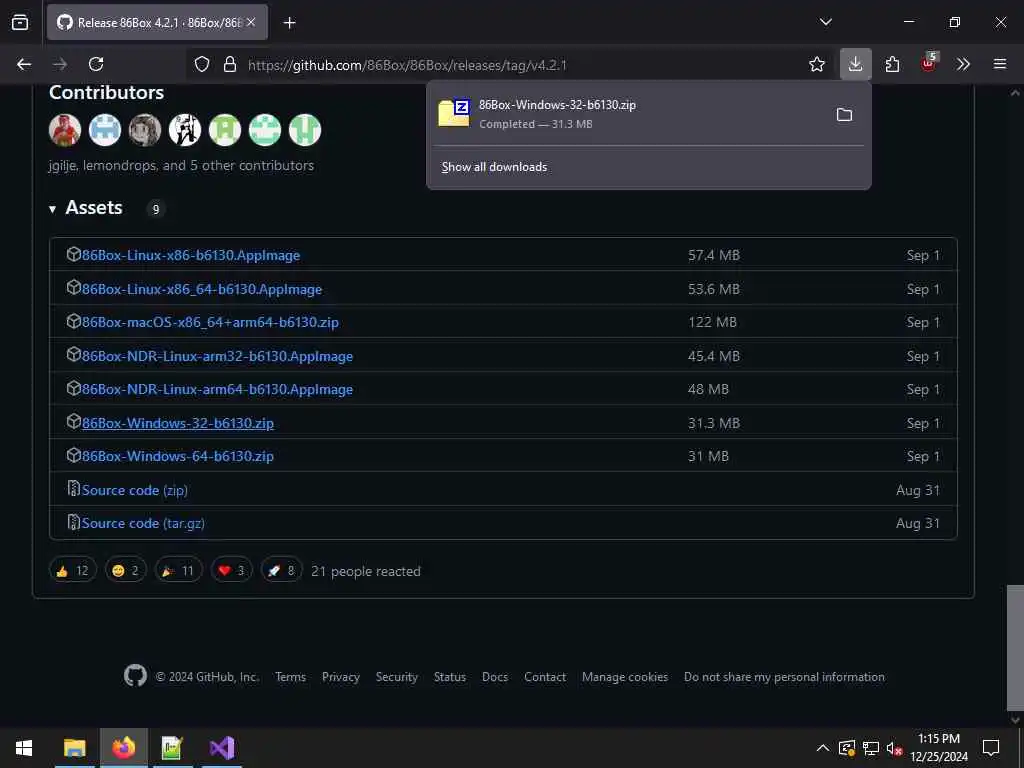Open the Contact footer link
This screenshot has width=1024, height=768.
[545, 677]
